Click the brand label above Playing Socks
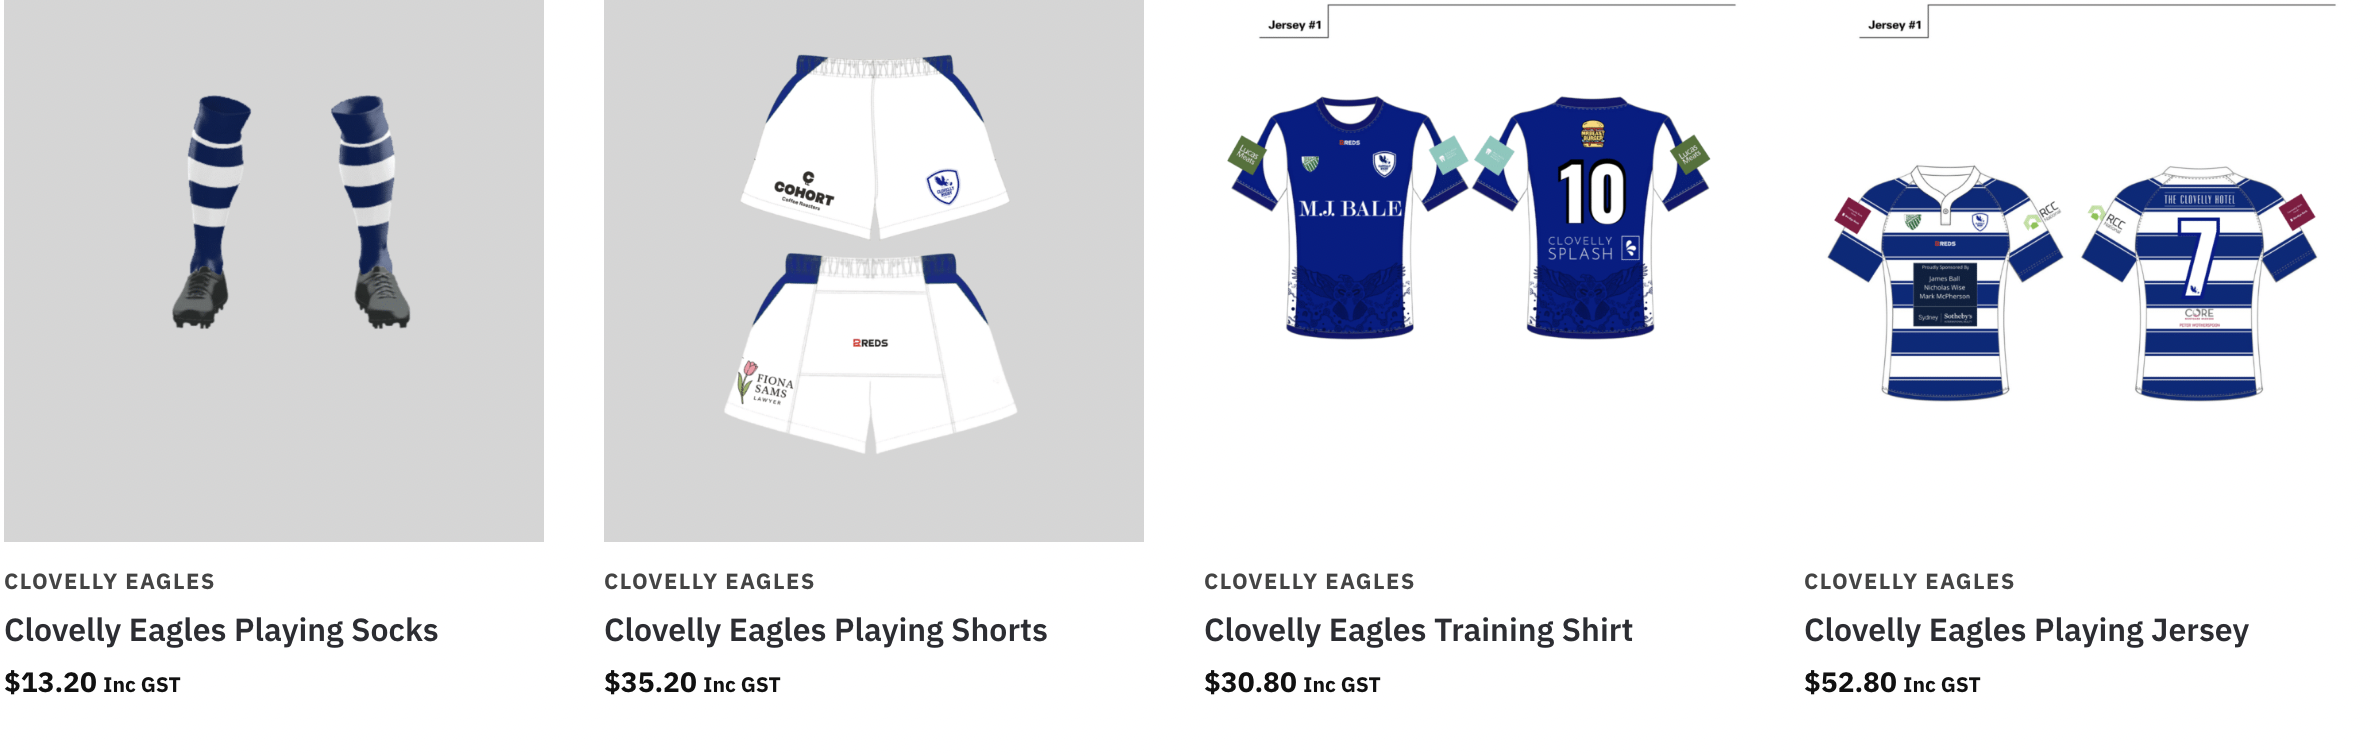This screenshot has height=756, width=2376. pos(110,582)
